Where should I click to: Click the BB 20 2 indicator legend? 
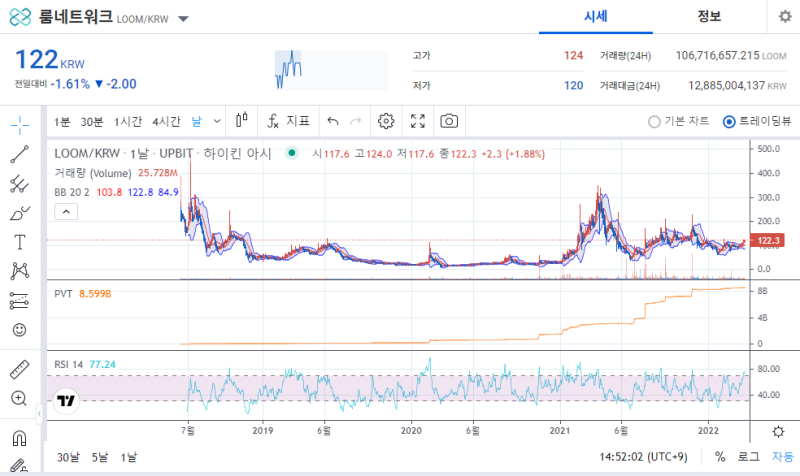click(x=71, y=192)
